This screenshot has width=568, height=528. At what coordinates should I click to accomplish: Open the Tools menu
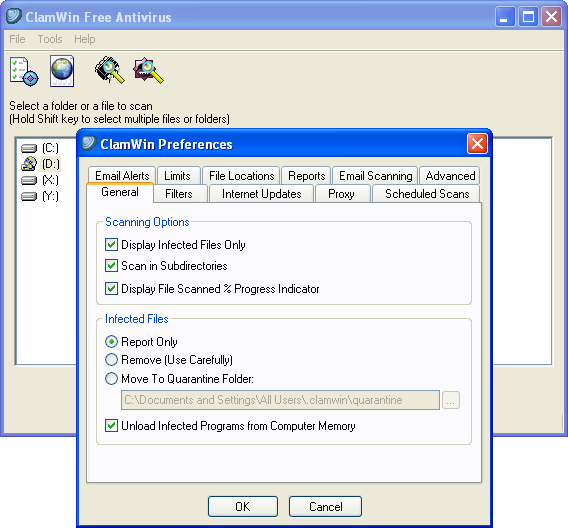tap(50, 39)
